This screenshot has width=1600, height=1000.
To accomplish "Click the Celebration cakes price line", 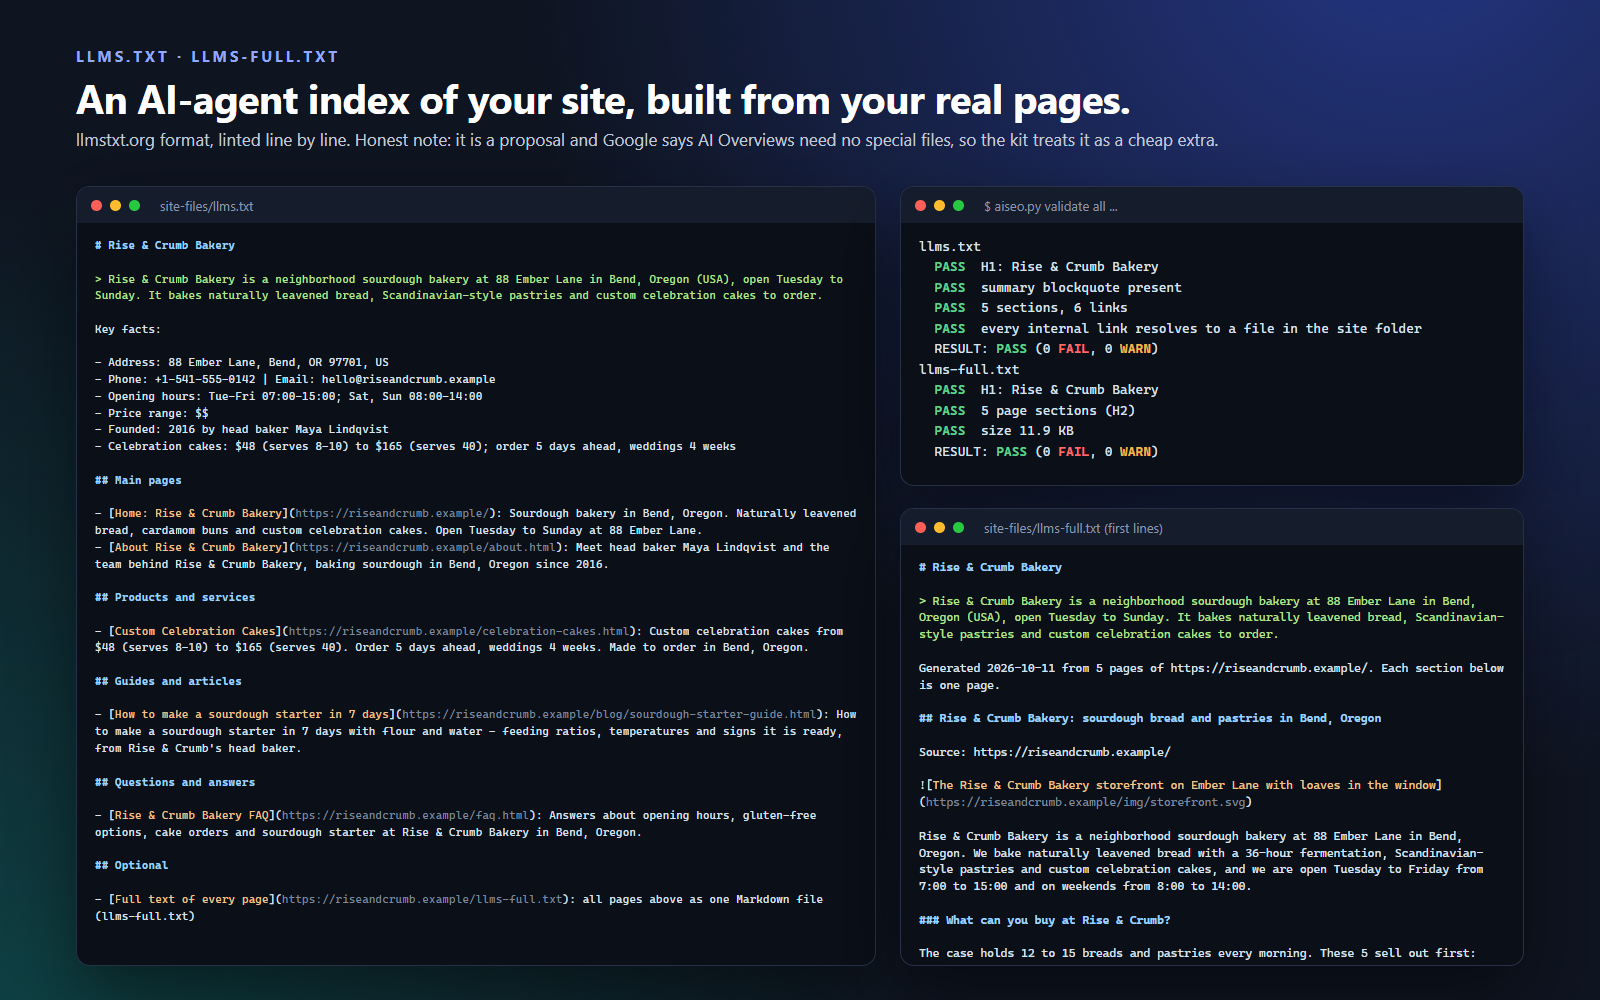I will tap(415, 447).
